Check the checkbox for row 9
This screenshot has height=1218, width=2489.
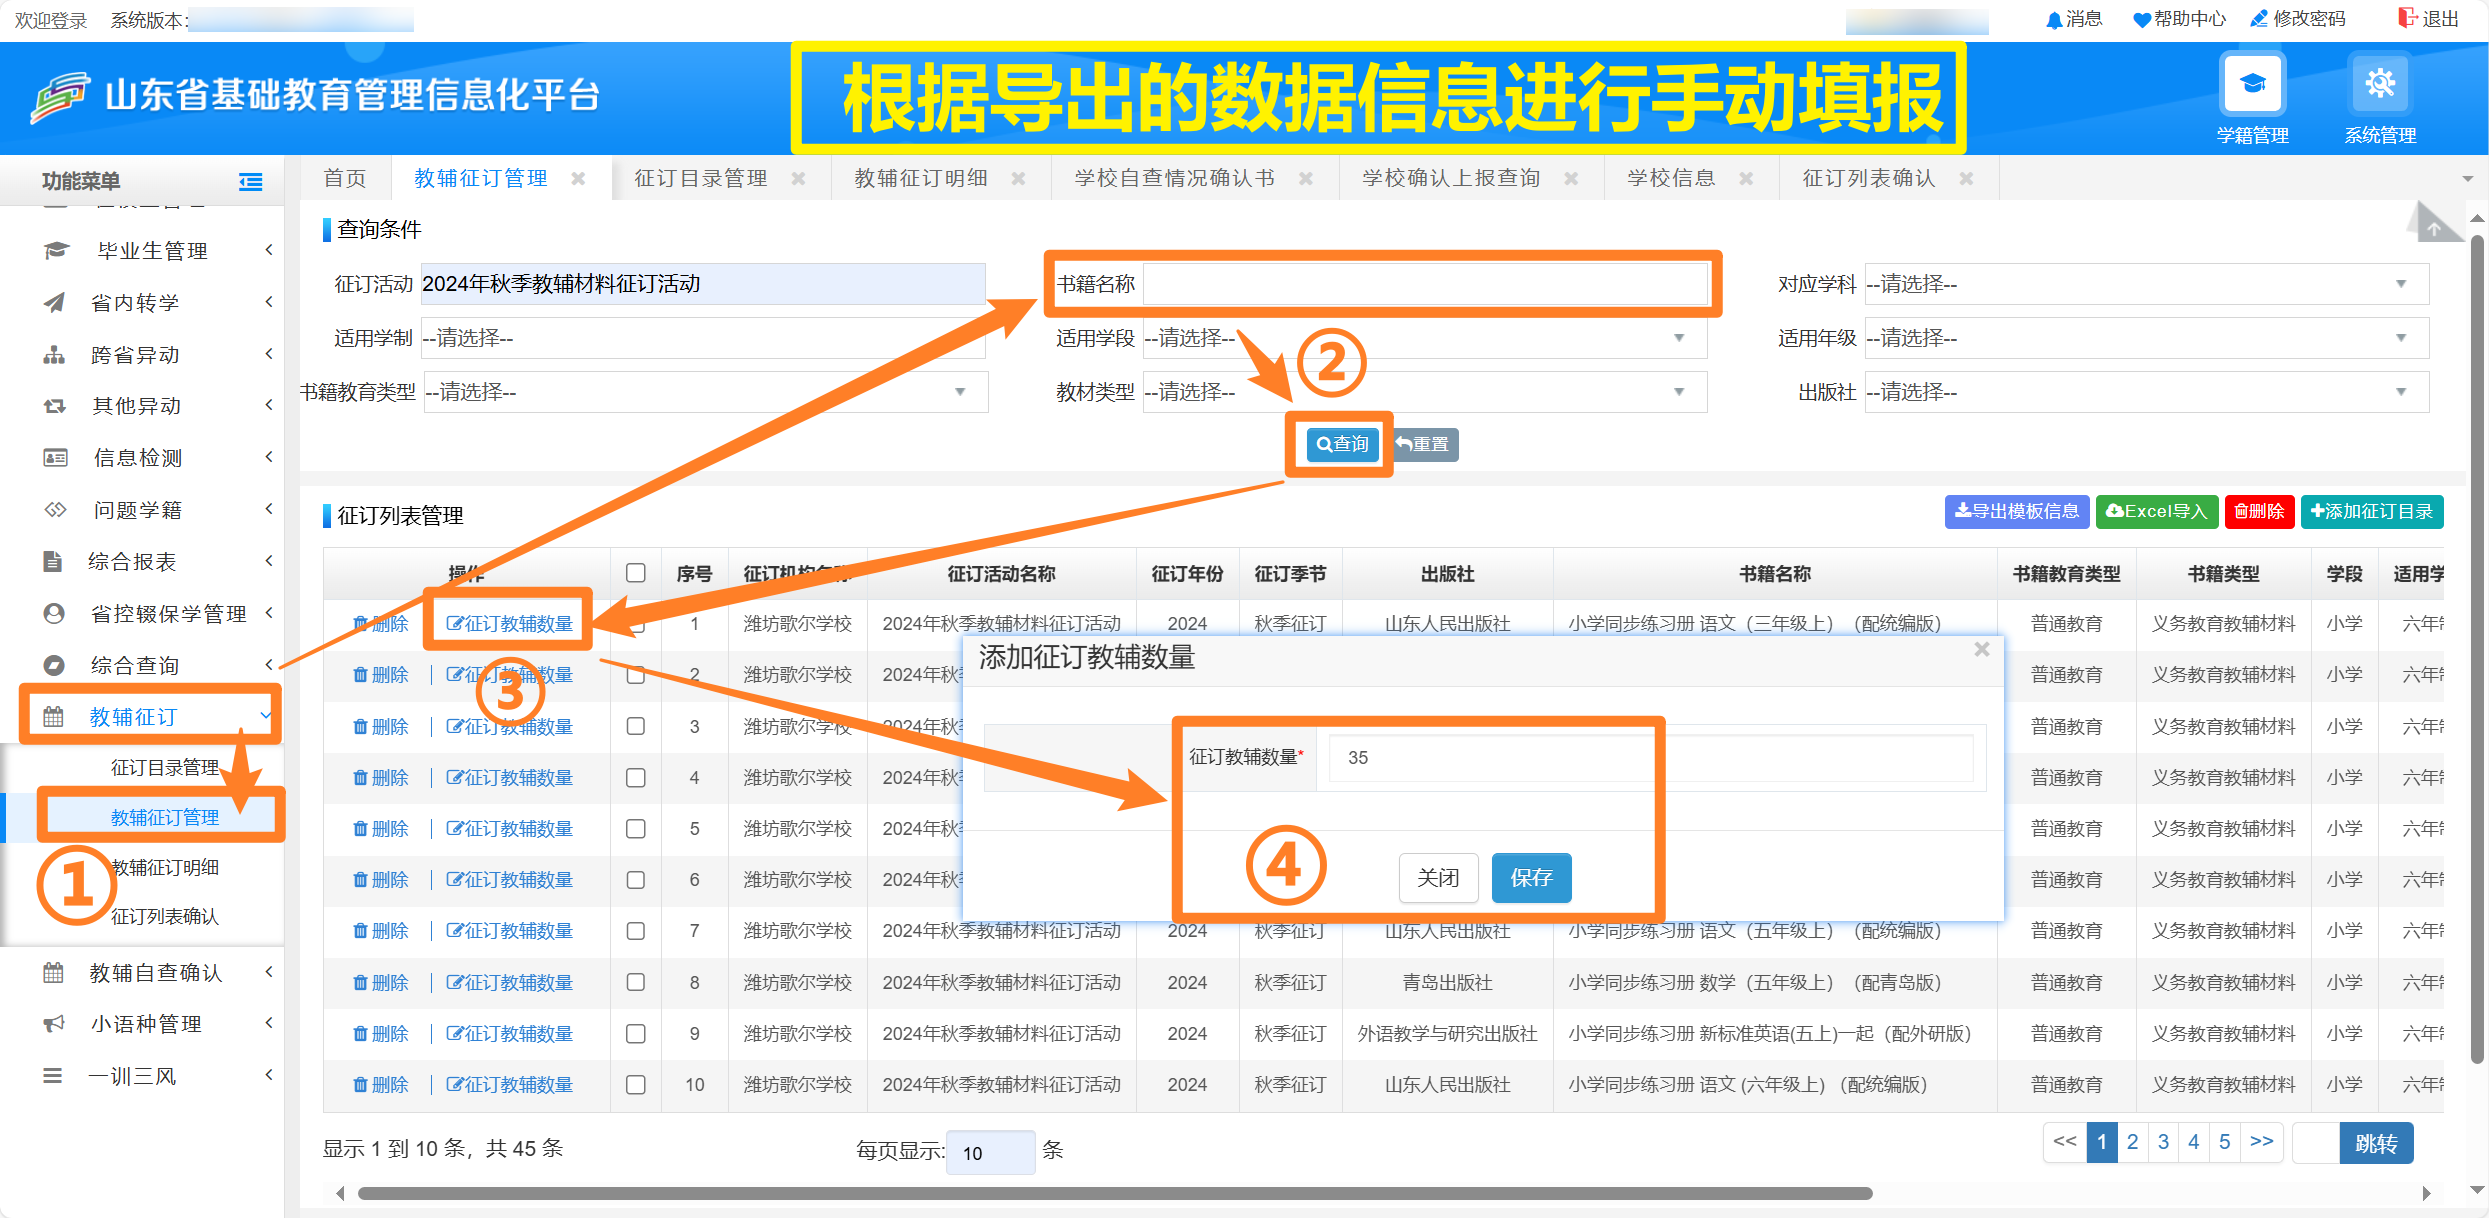point(635,1033)
